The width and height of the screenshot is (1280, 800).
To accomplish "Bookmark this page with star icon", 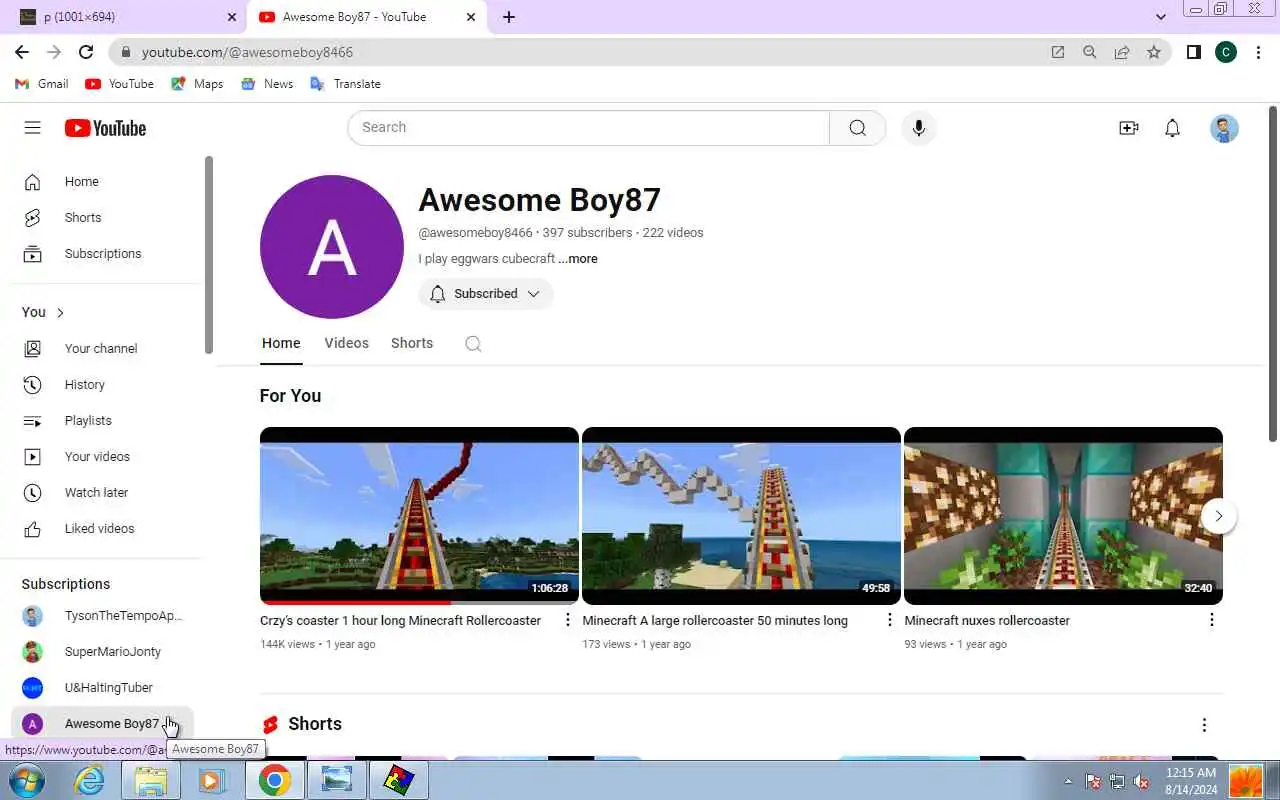I will pos(1154,52).
